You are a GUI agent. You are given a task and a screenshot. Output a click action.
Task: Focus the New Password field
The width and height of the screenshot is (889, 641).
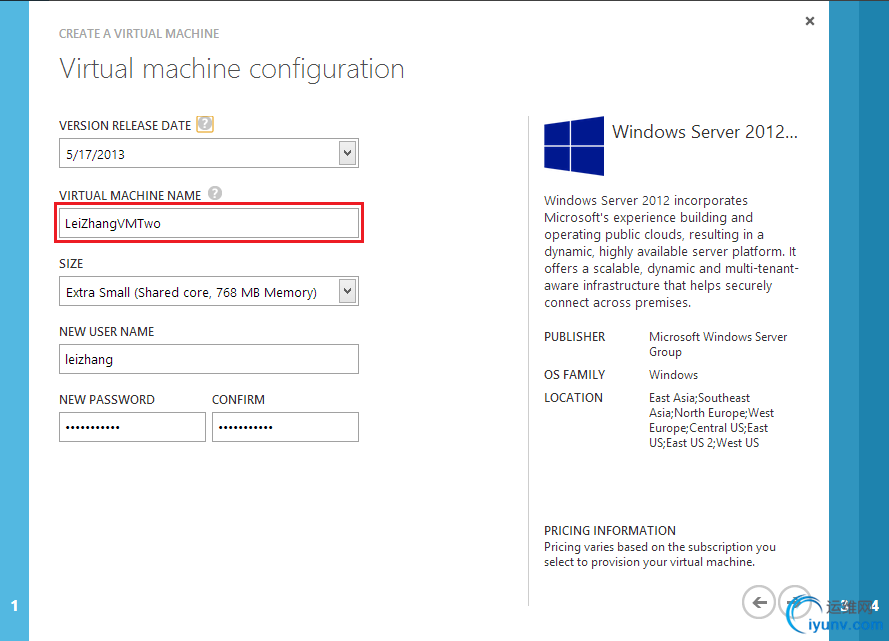pyautogui.click(x=132, y=427)
